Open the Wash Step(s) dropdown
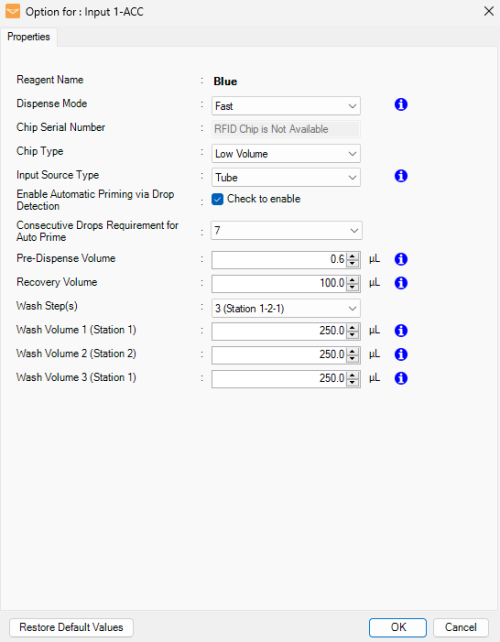500x642 pixels. click(x=286, y=308)
